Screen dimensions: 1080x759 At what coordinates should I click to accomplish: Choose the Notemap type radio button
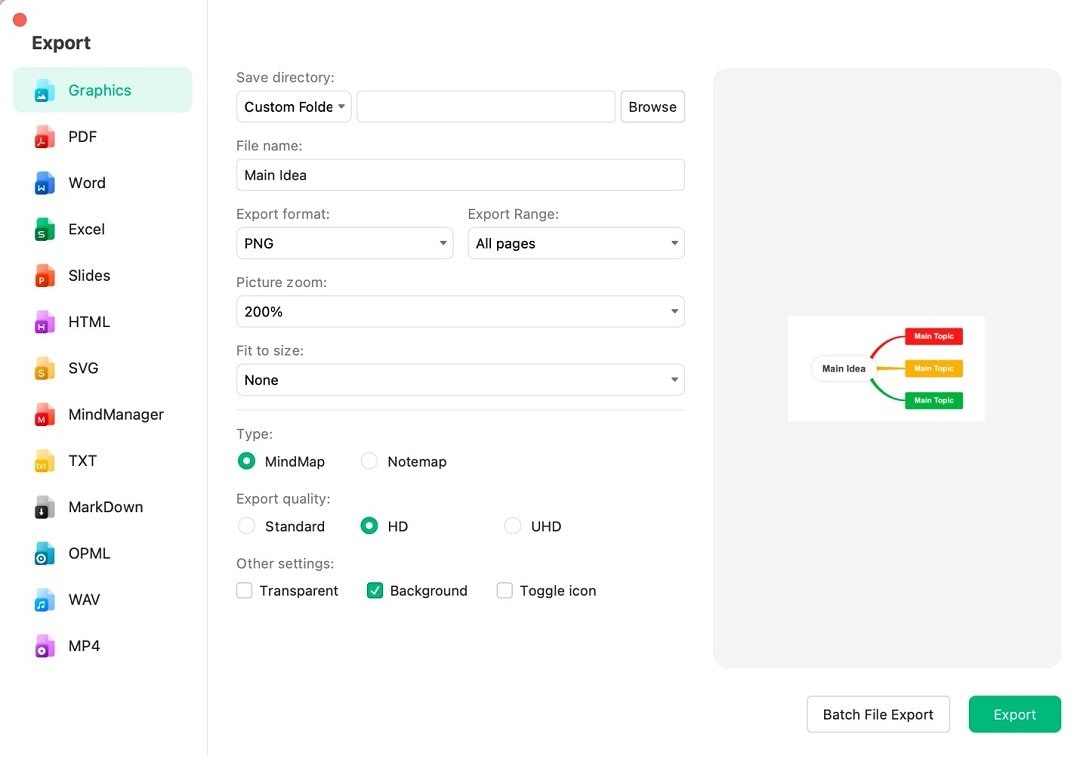[x=370, y=461]
